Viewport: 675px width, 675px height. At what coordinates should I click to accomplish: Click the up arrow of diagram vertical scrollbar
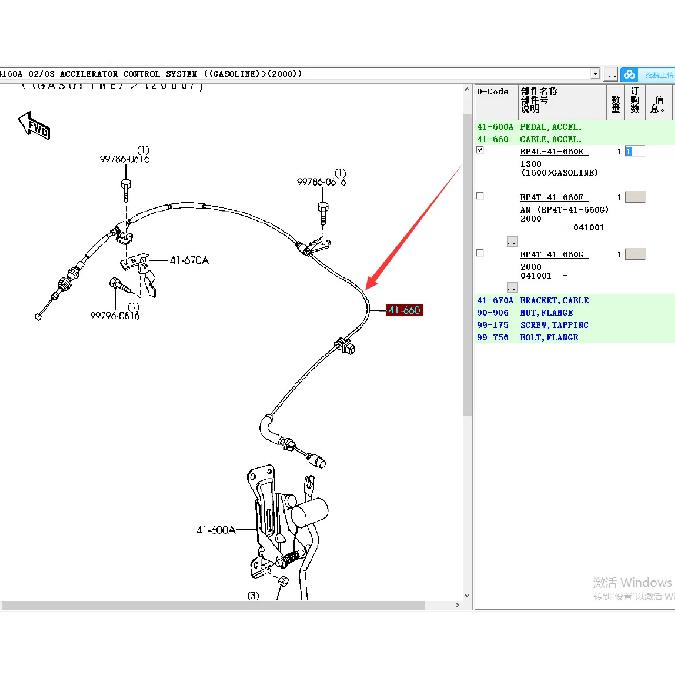click(x=467, y=90)
